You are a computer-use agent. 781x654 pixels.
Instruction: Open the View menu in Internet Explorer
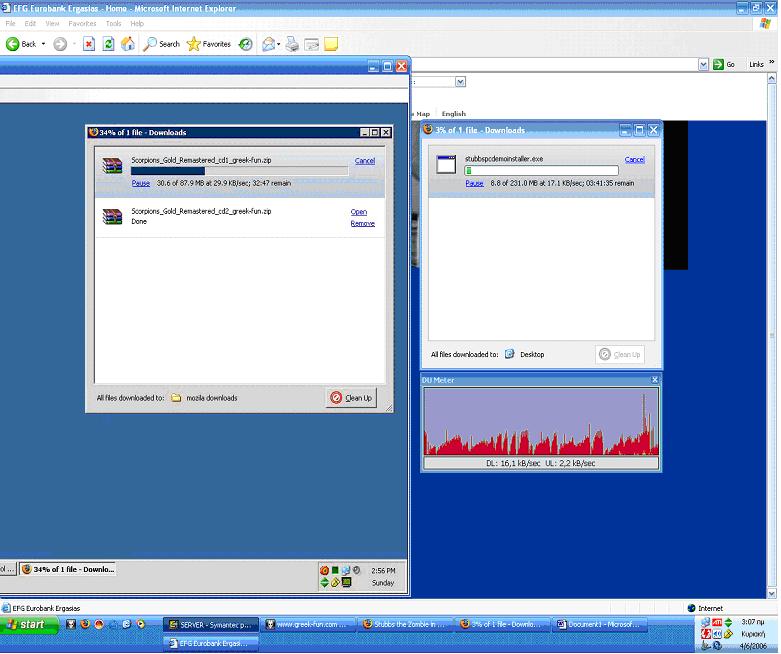[x=52, y=23]
